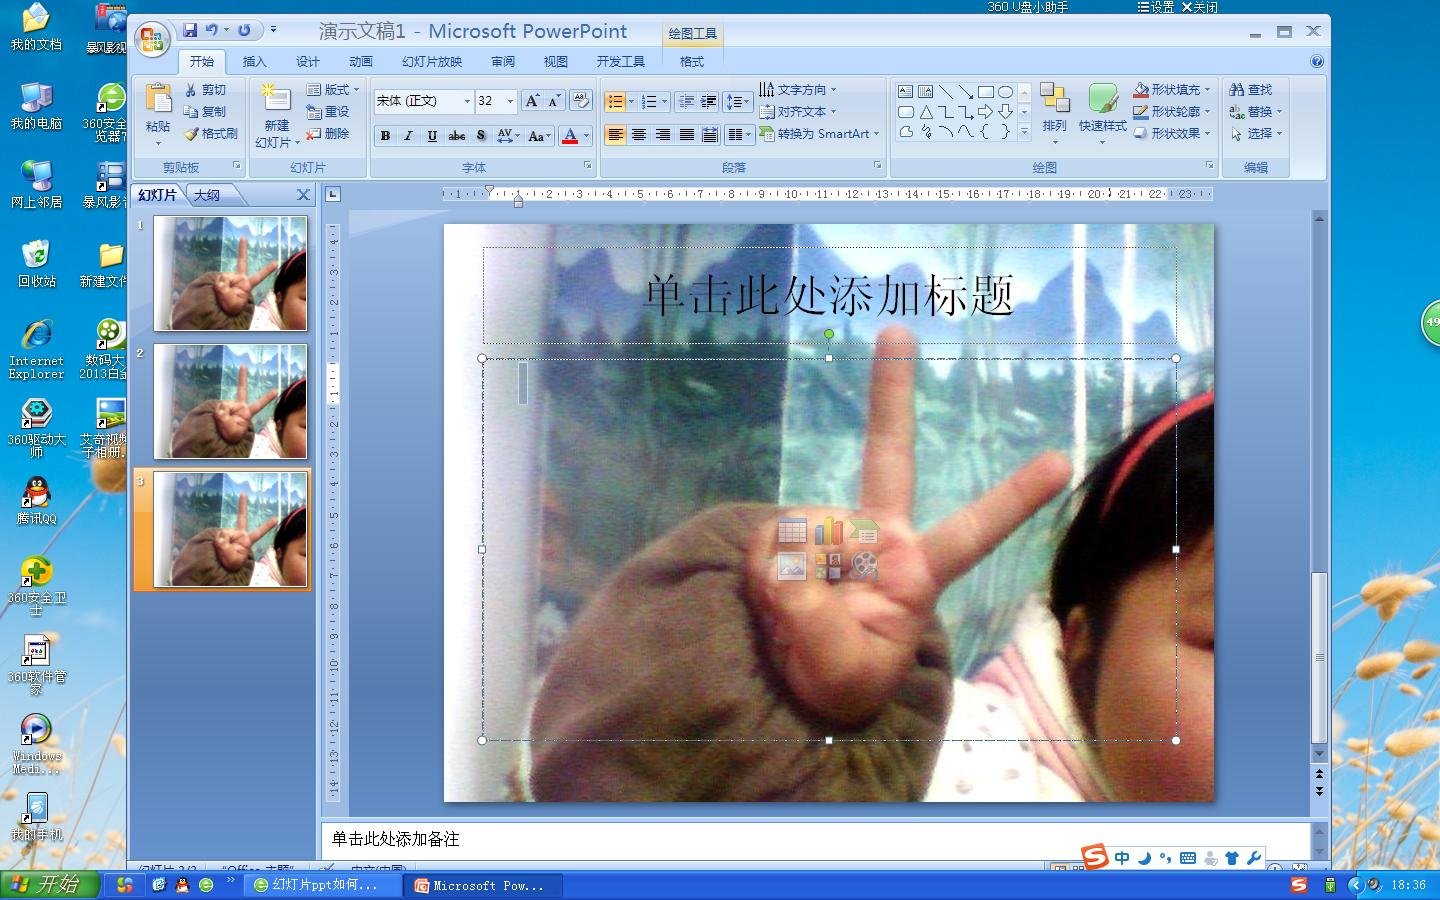Select the first slide thumbnail
Viewport: 1440px width, 900px height.
pyautogui.click(x=230, y=273)
